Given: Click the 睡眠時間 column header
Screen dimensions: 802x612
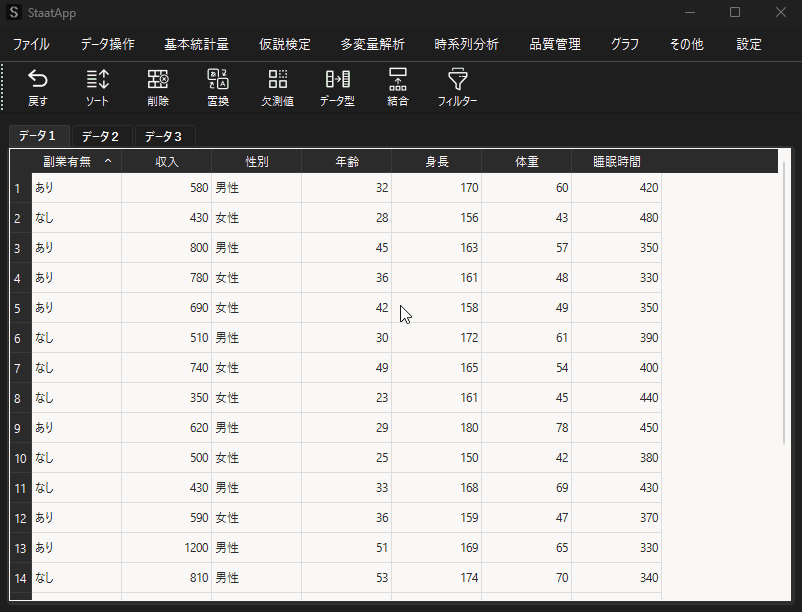Looking at the screenshot, I should (616, 161).
